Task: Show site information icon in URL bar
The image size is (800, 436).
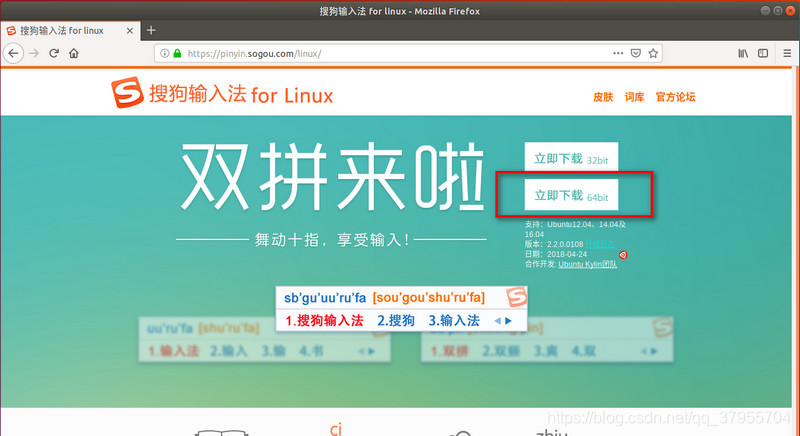Action: (164, 53)
